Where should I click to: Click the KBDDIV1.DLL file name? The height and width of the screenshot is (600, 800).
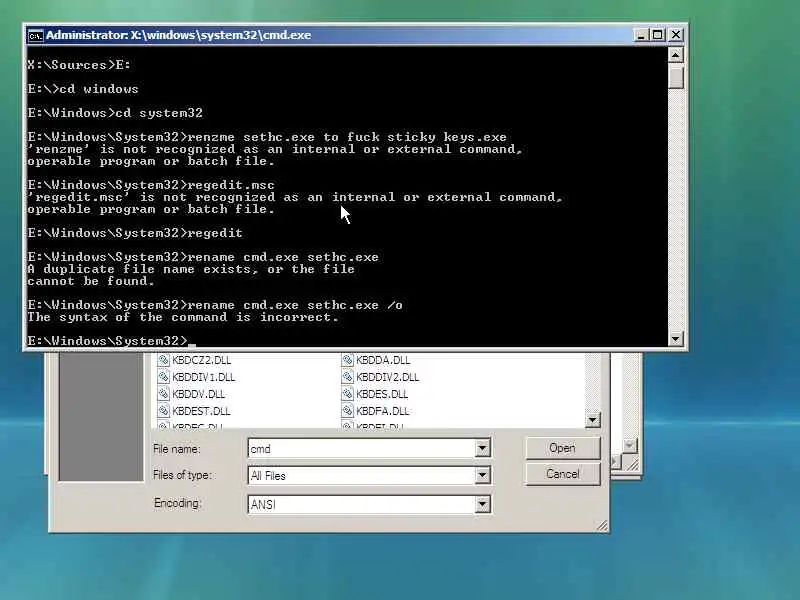[x=204, y=378]
